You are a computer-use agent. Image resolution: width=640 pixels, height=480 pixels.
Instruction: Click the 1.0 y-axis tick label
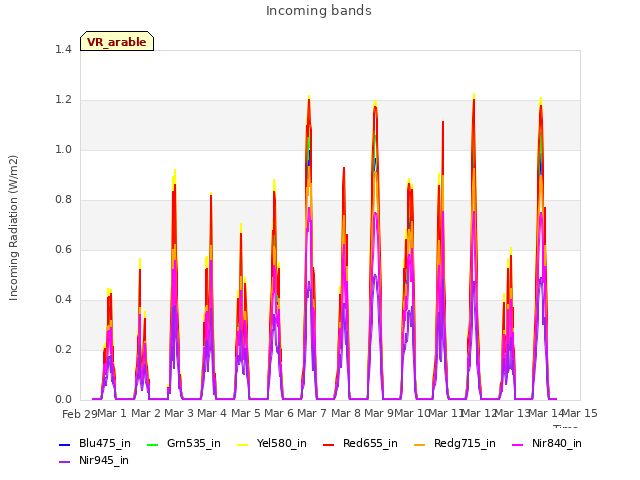(x=63, y=149)
